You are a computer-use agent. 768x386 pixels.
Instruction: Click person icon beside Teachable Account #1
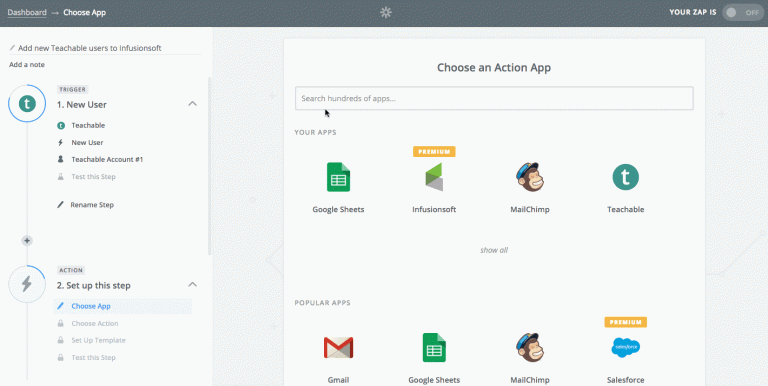click(61, 159)
